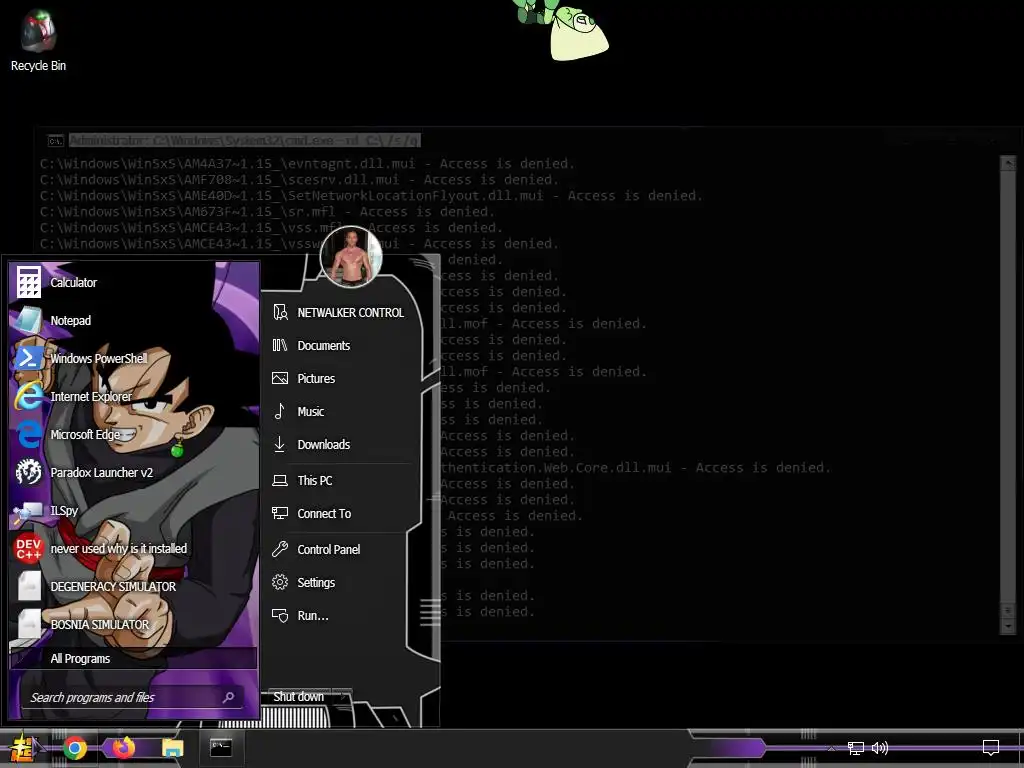Click the cmd line containing 'thentication.Web.Core.dll.mui'
Image resolution: width=1024 pixels, height=768 pixels.
[635, 467]
